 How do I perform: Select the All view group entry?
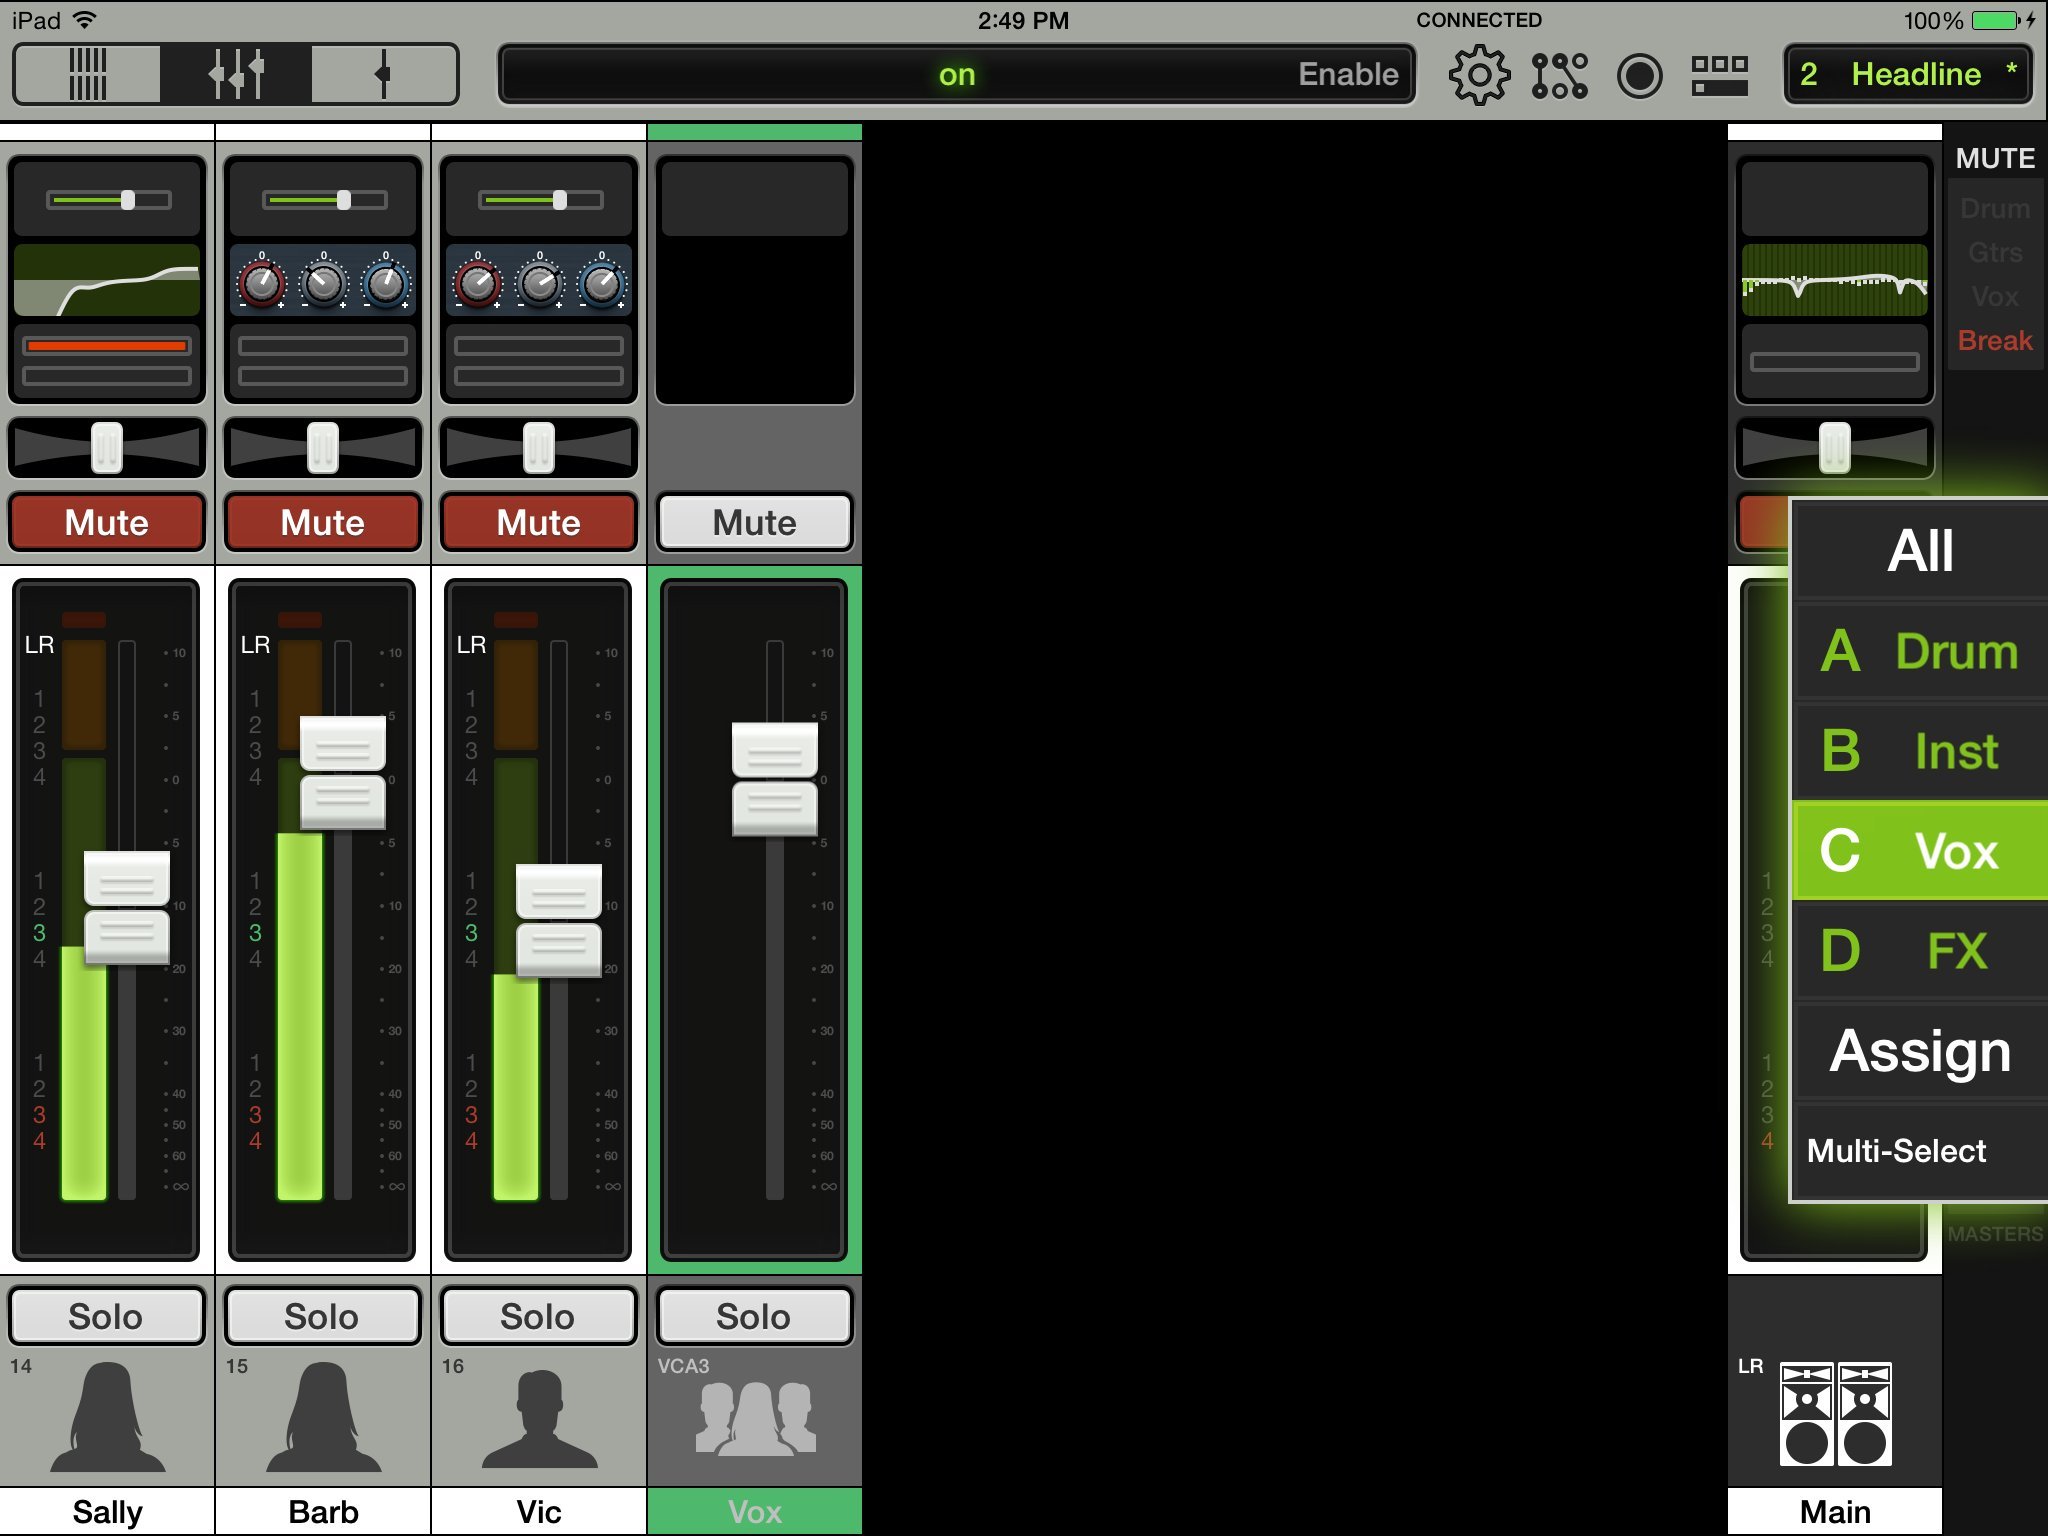tap(1919, 551)
